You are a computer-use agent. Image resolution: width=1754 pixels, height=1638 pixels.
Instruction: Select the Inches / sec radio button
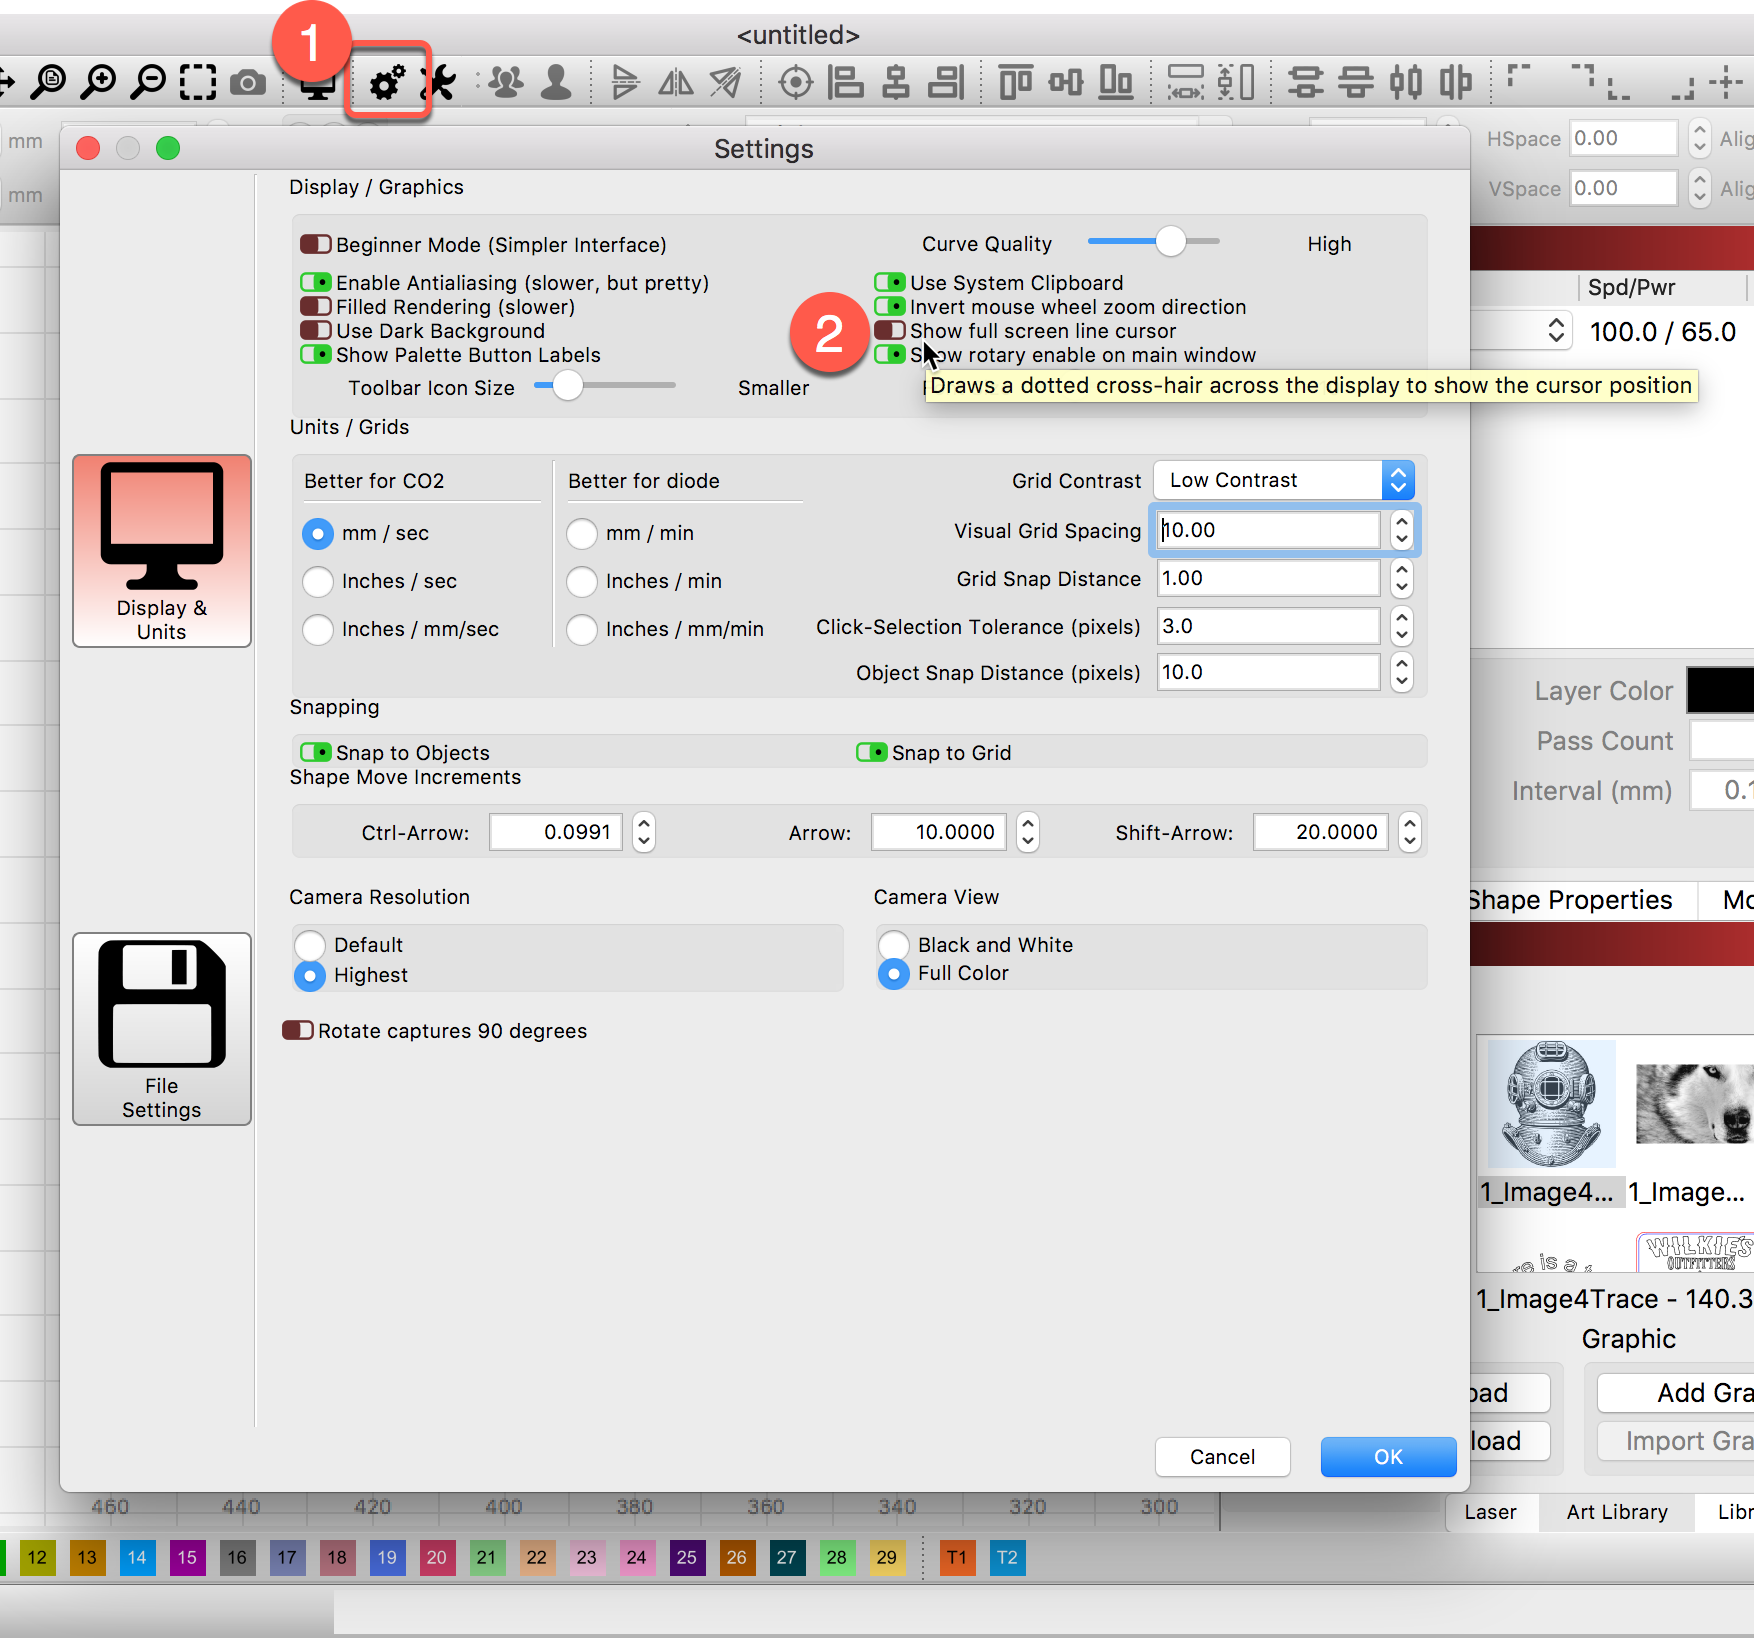[318, 581]
